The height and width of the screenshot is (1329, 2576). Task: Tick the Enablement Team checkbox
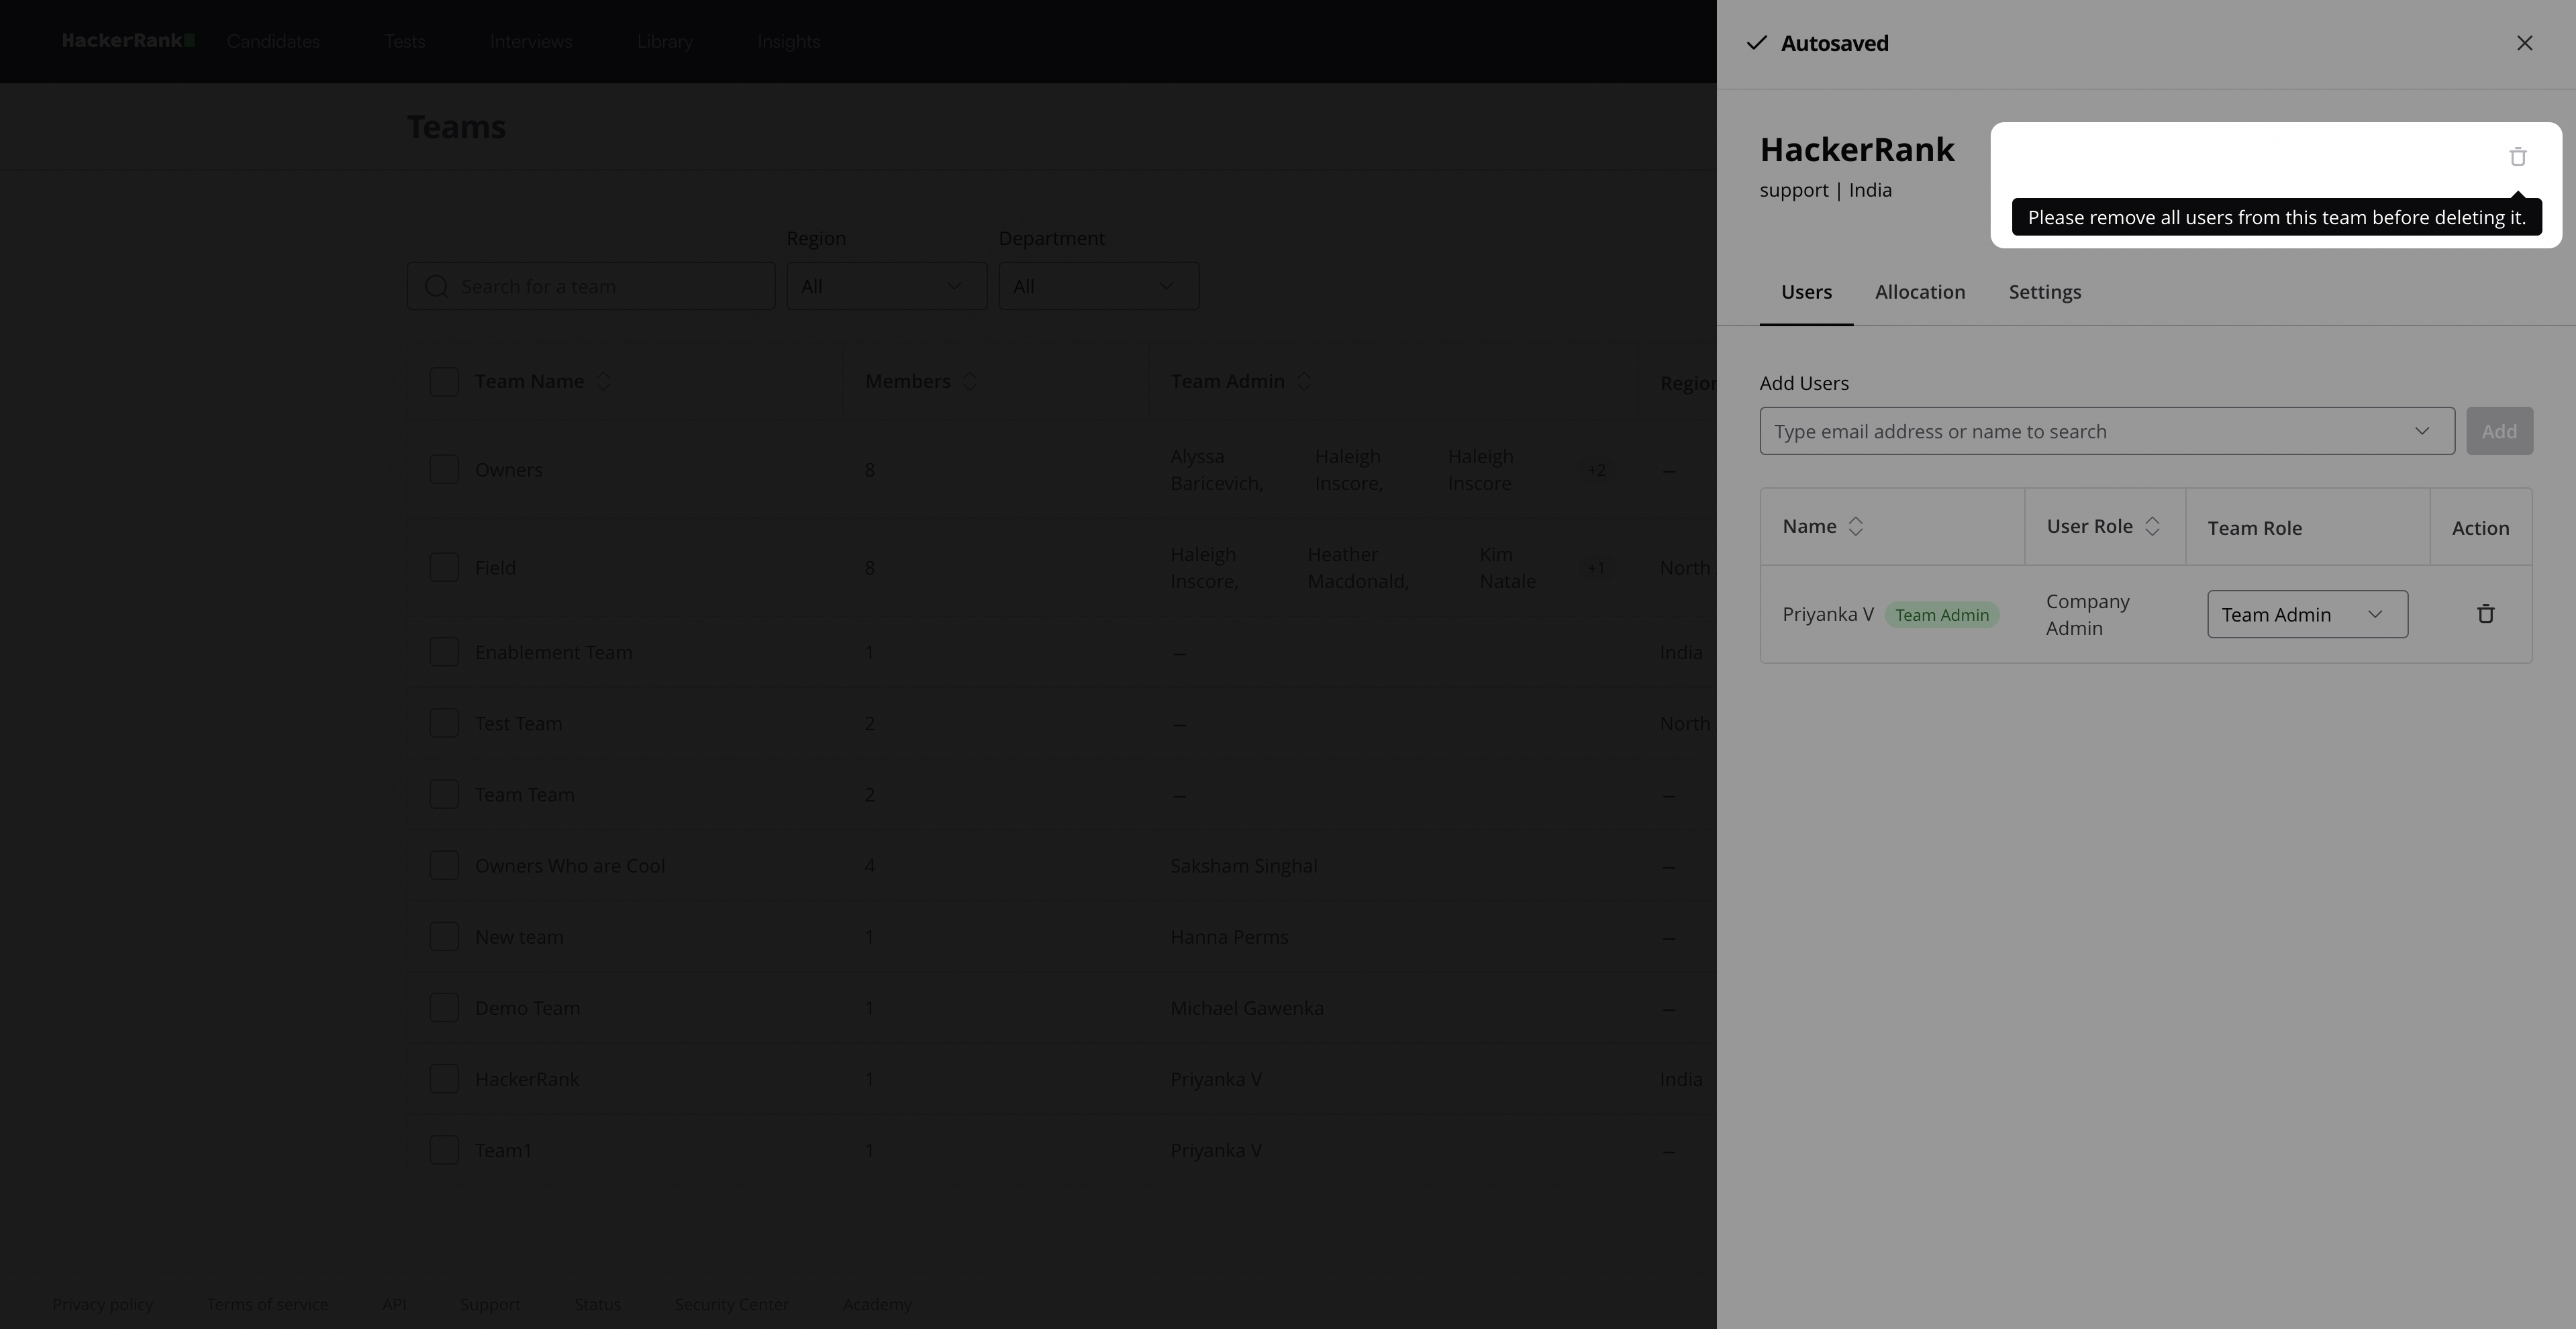(444, 652)
